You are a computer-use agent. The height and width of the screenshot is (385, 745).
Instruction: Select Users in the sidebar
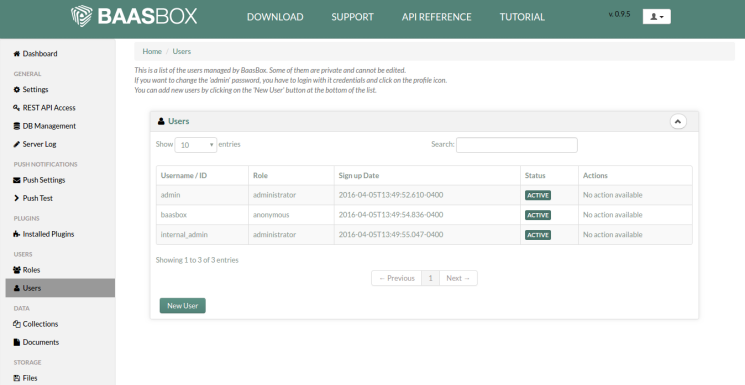pyautogui.click(x=60, y=288)
